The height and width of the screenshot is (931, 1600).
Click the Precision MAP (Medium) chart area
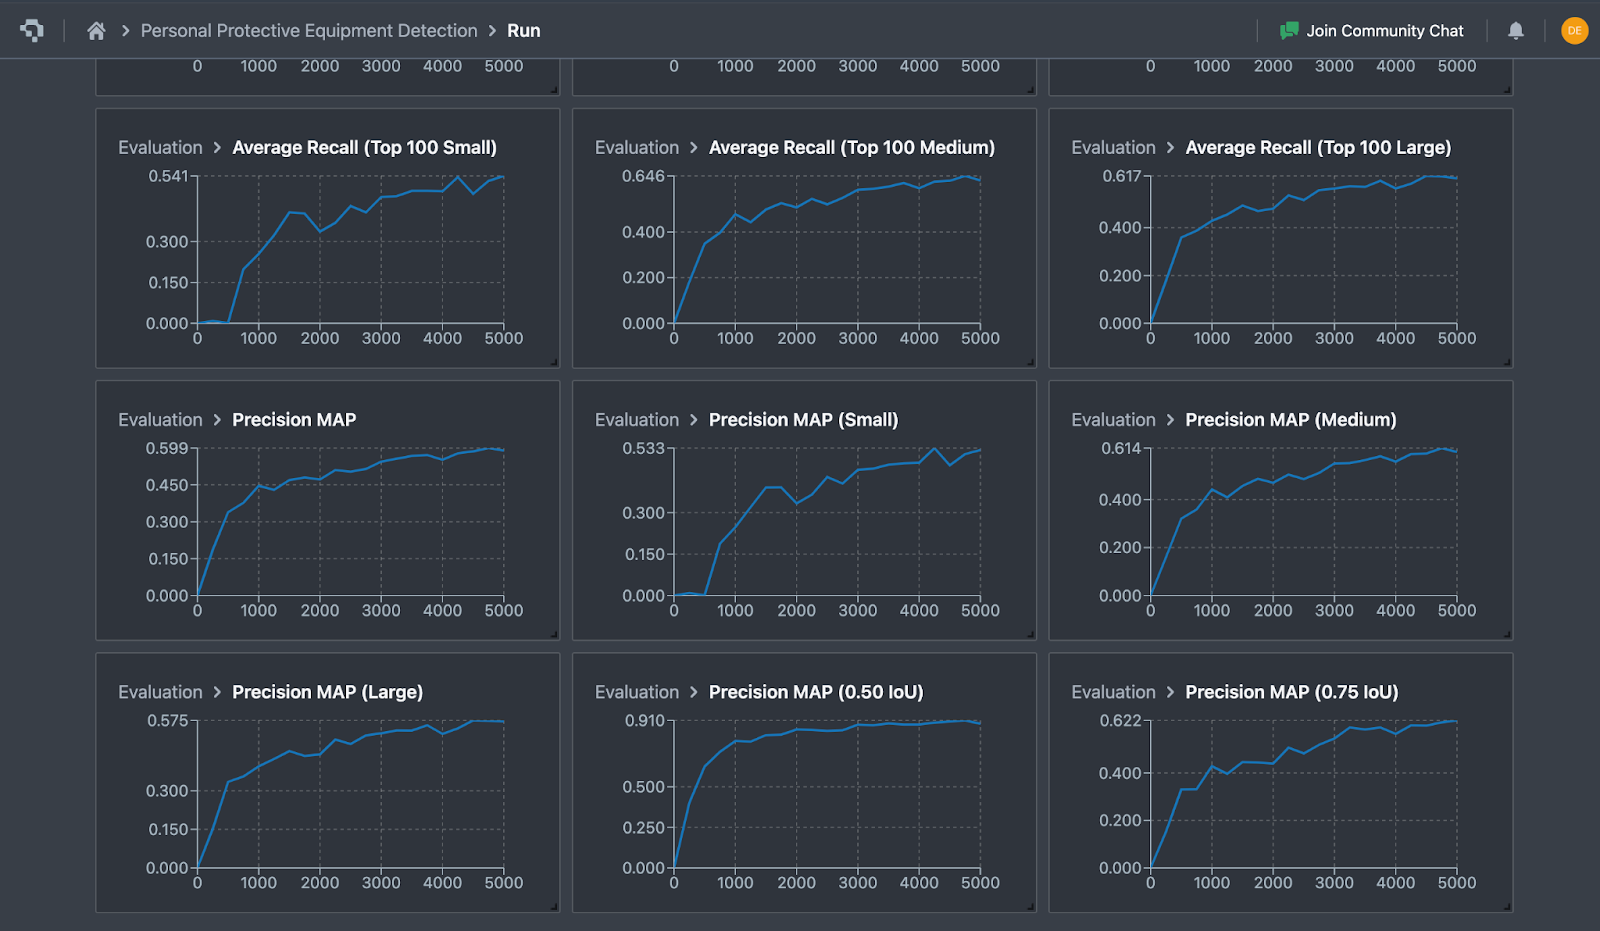coord(1300,520)
